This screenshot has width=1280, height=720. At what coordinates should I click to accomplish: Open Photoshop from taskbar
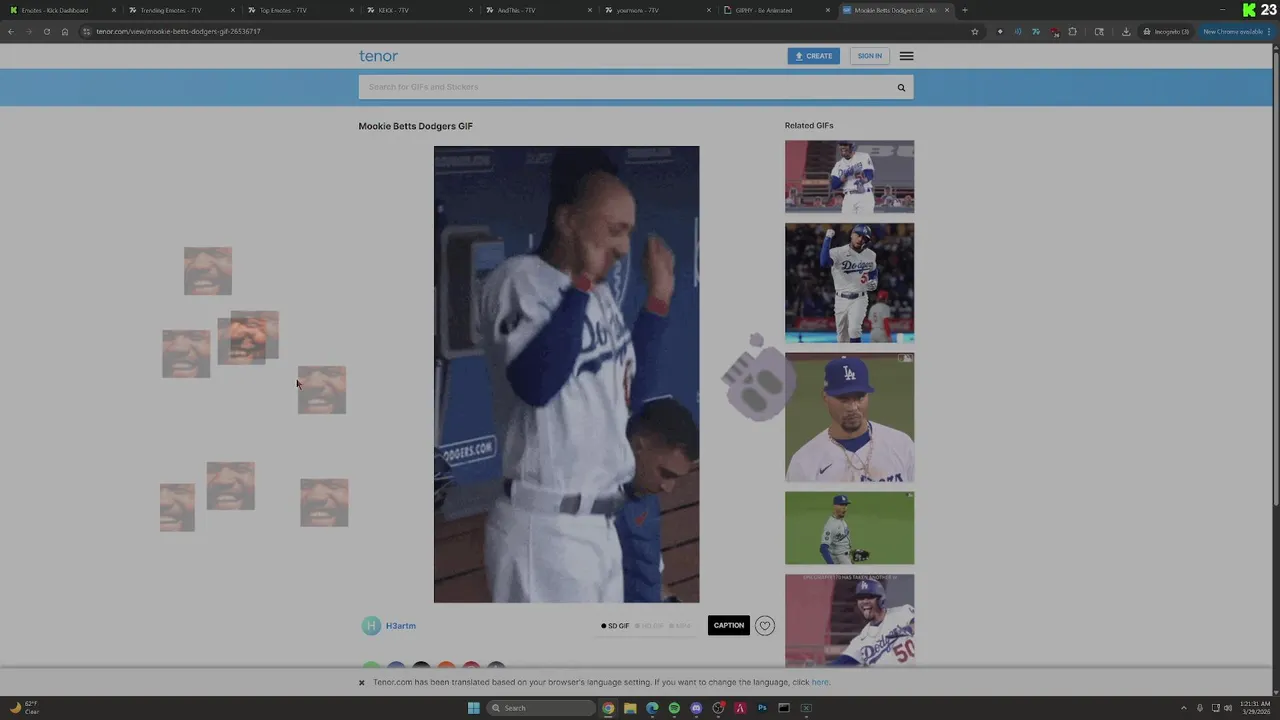tap(762, 708)
